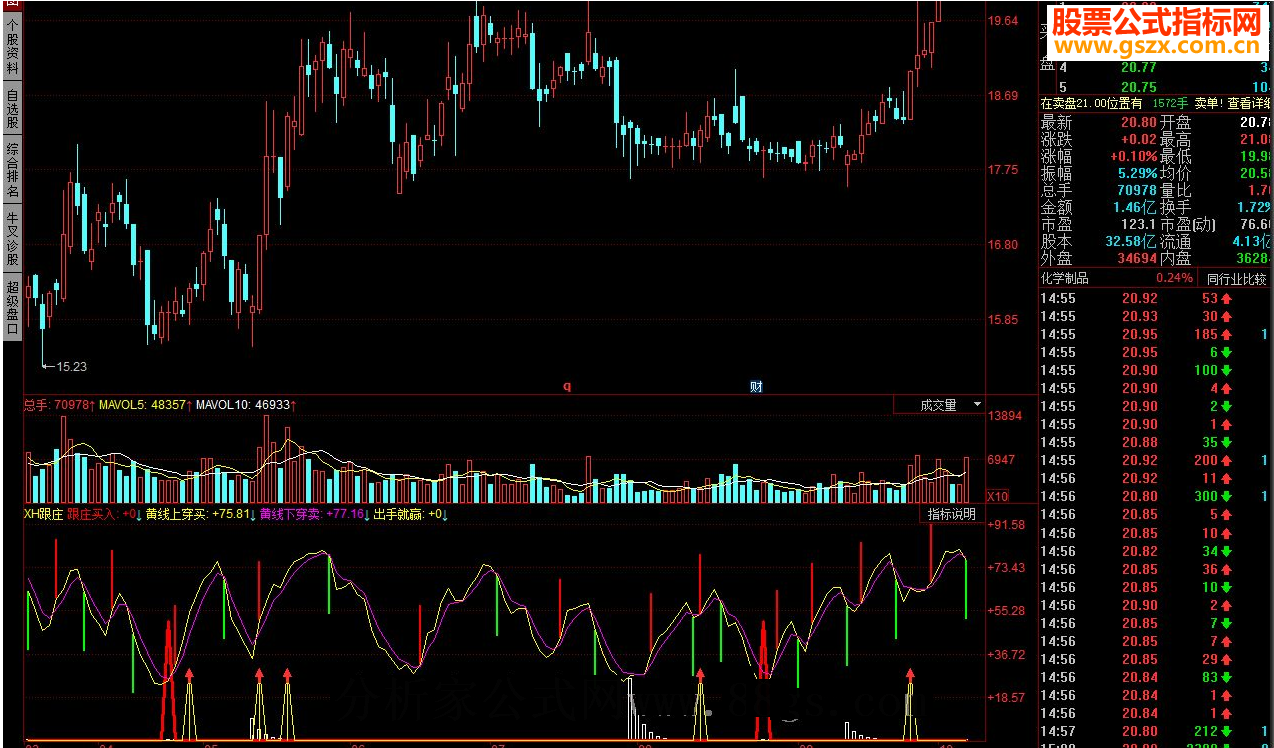Switch to the 自选股 sidebar tab
The image size is (1274, 748).
[x=12, y=110]
